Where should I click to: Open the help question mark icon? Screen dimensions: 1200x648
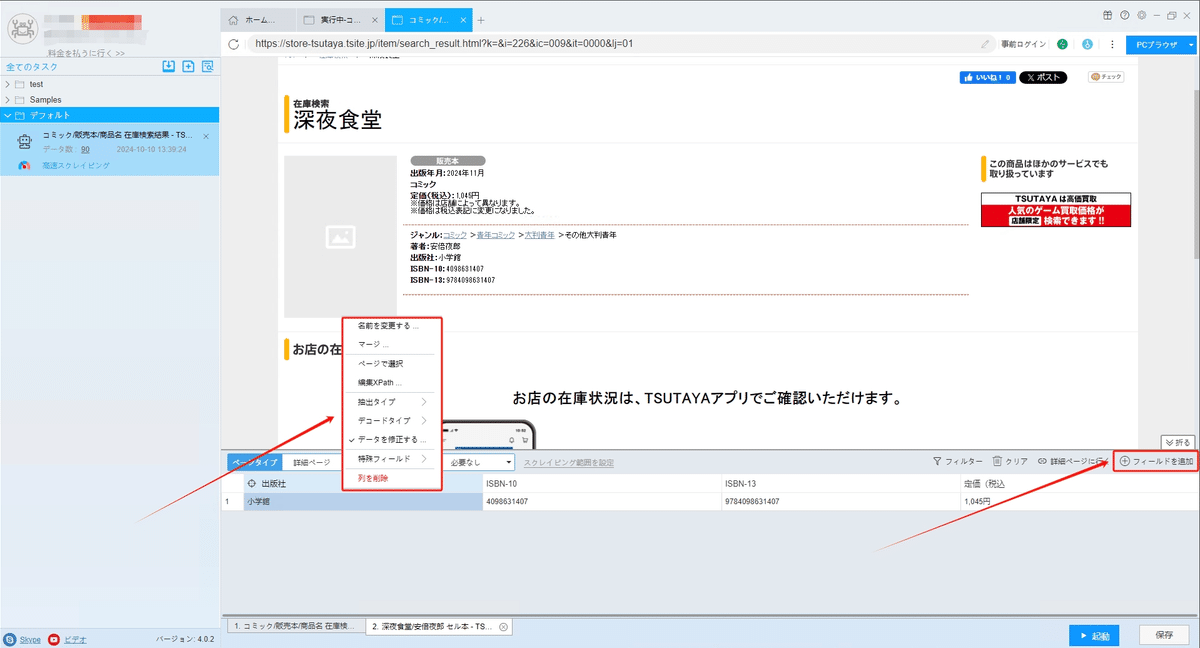[1125, 15]
